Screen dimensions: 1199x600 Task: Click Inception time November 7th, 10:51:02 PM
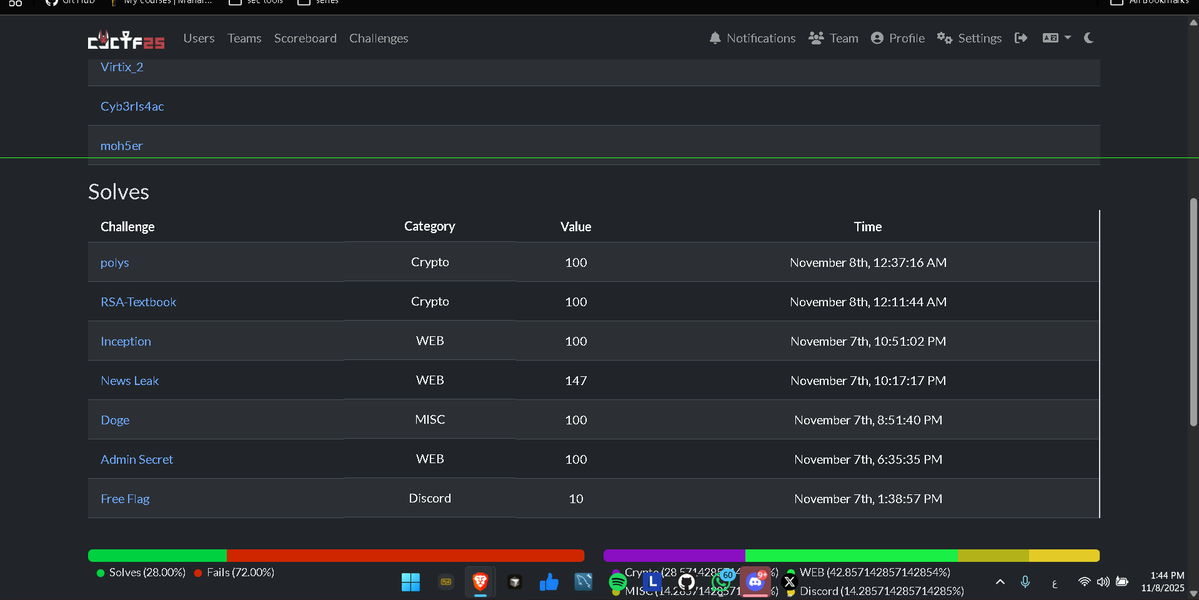coord(868,341)
